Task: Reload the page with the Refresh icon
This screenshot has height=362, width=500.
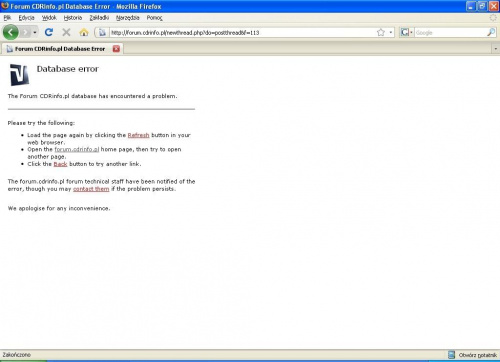Action: (49, 32)
